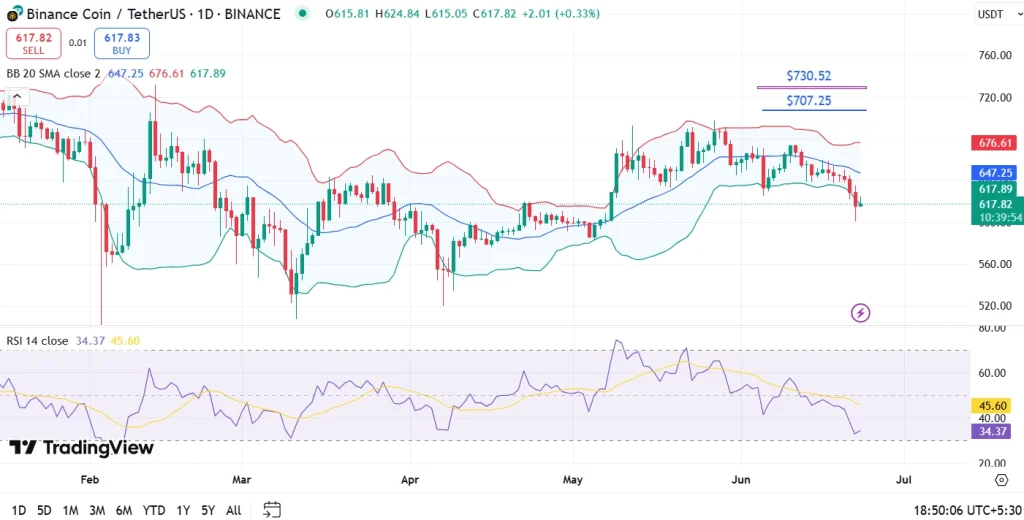Click the green 617.89 price axis label
Viewport: 1024px width, 520px height.
coord(995,189)
